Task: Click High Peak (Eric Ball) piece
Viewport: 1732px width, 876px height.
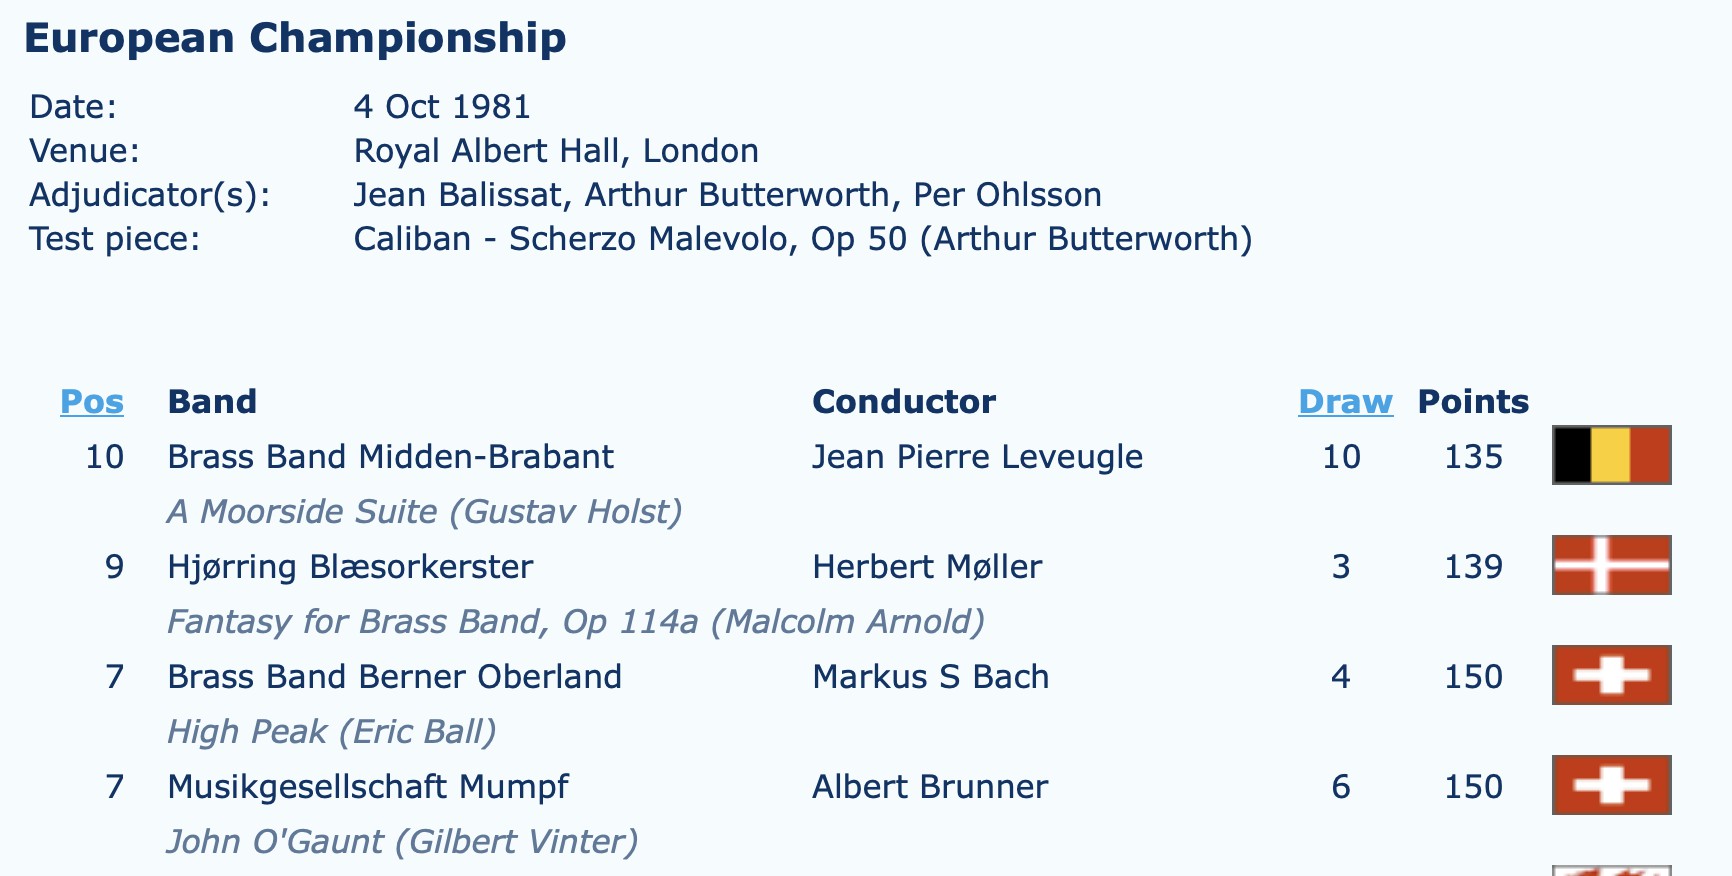Action: pos(332,732)
